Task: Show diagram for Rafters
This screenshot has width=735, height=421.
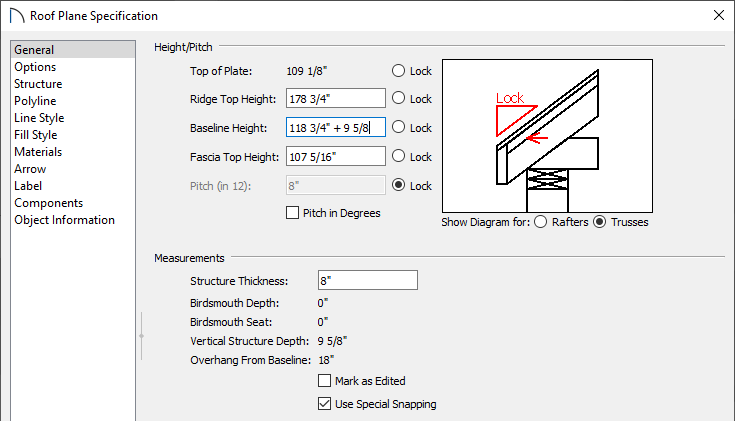Action: pyautogui.click(x=540, y=222)
